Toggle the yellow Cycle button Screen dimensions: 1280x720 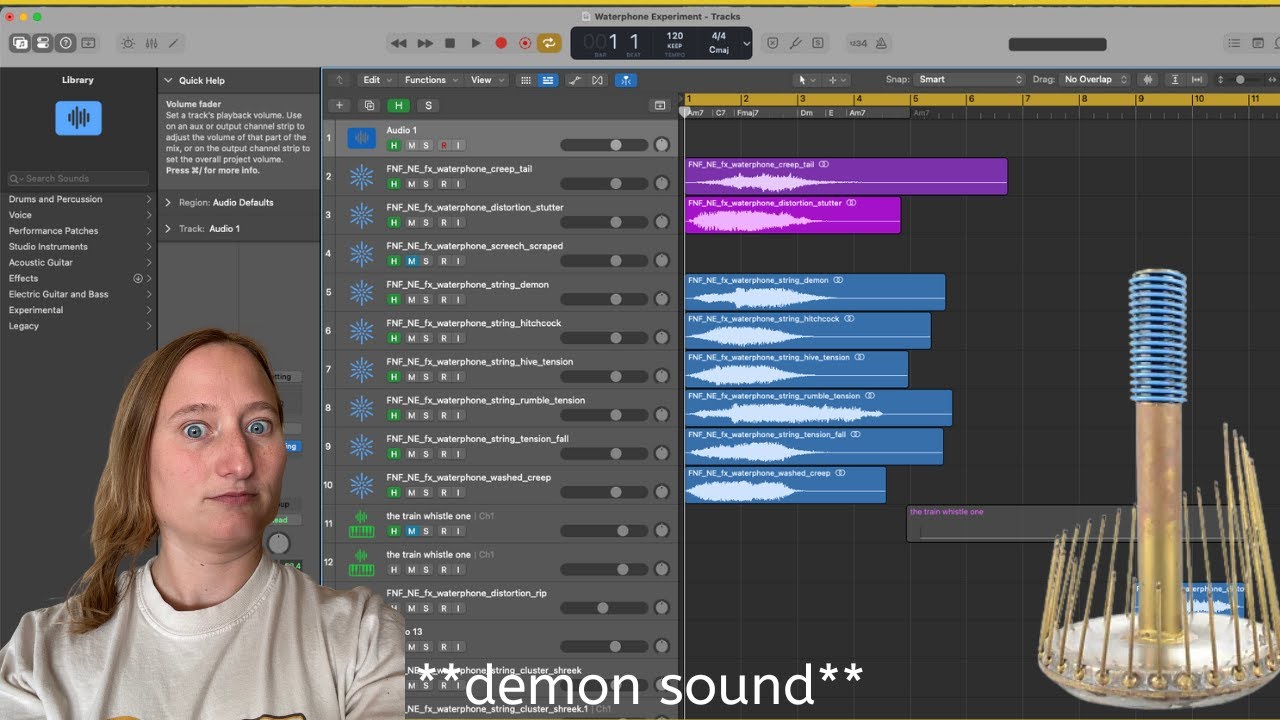tap(549, 43)
